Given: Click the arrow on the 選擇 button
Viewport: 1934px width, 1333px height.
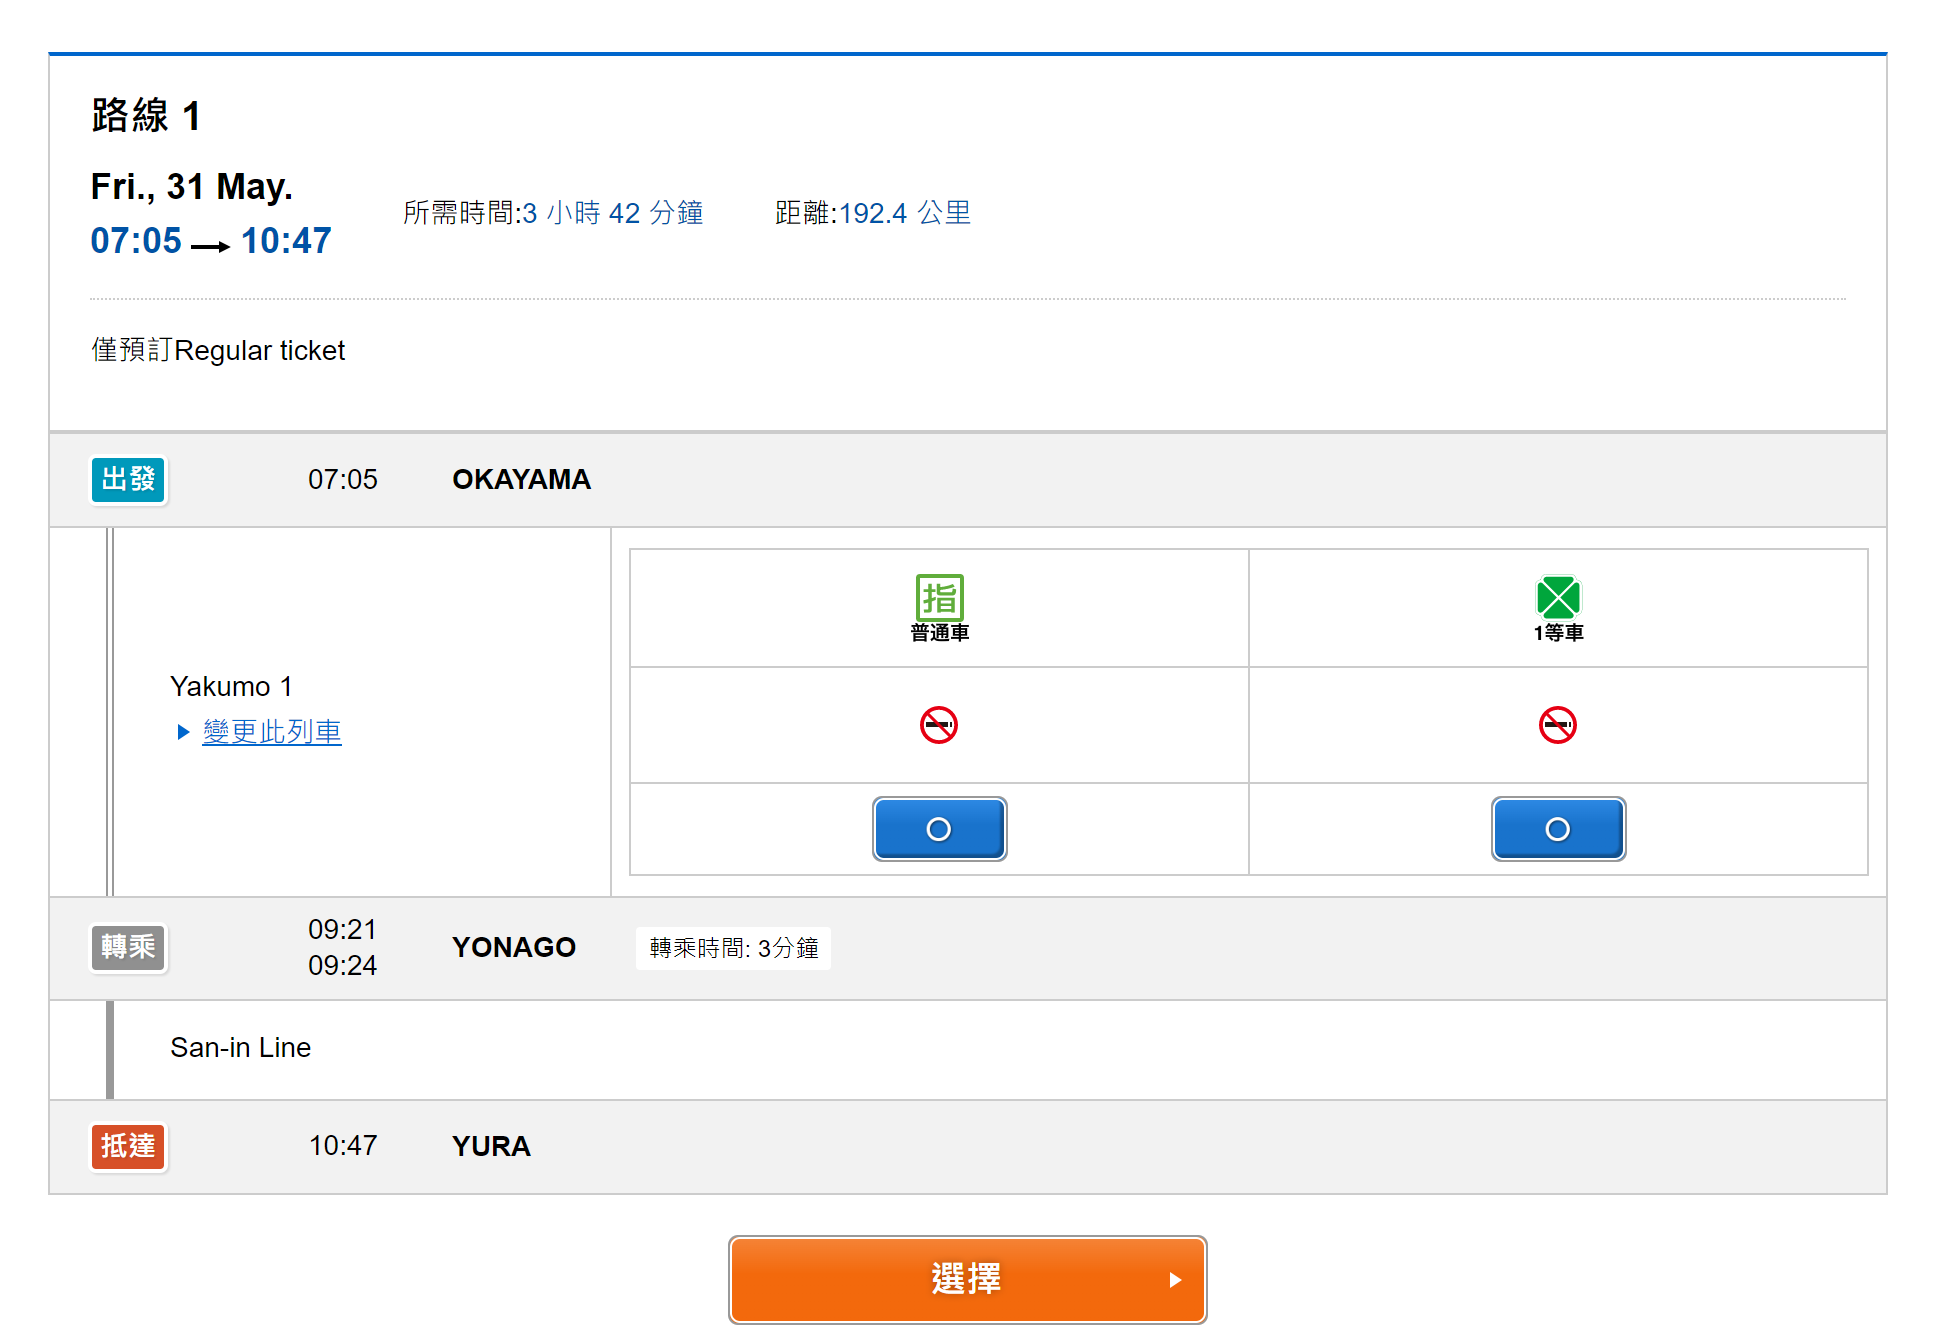Looking at the screenshot, I should pyautogui.click(x=1175, y=1280).
